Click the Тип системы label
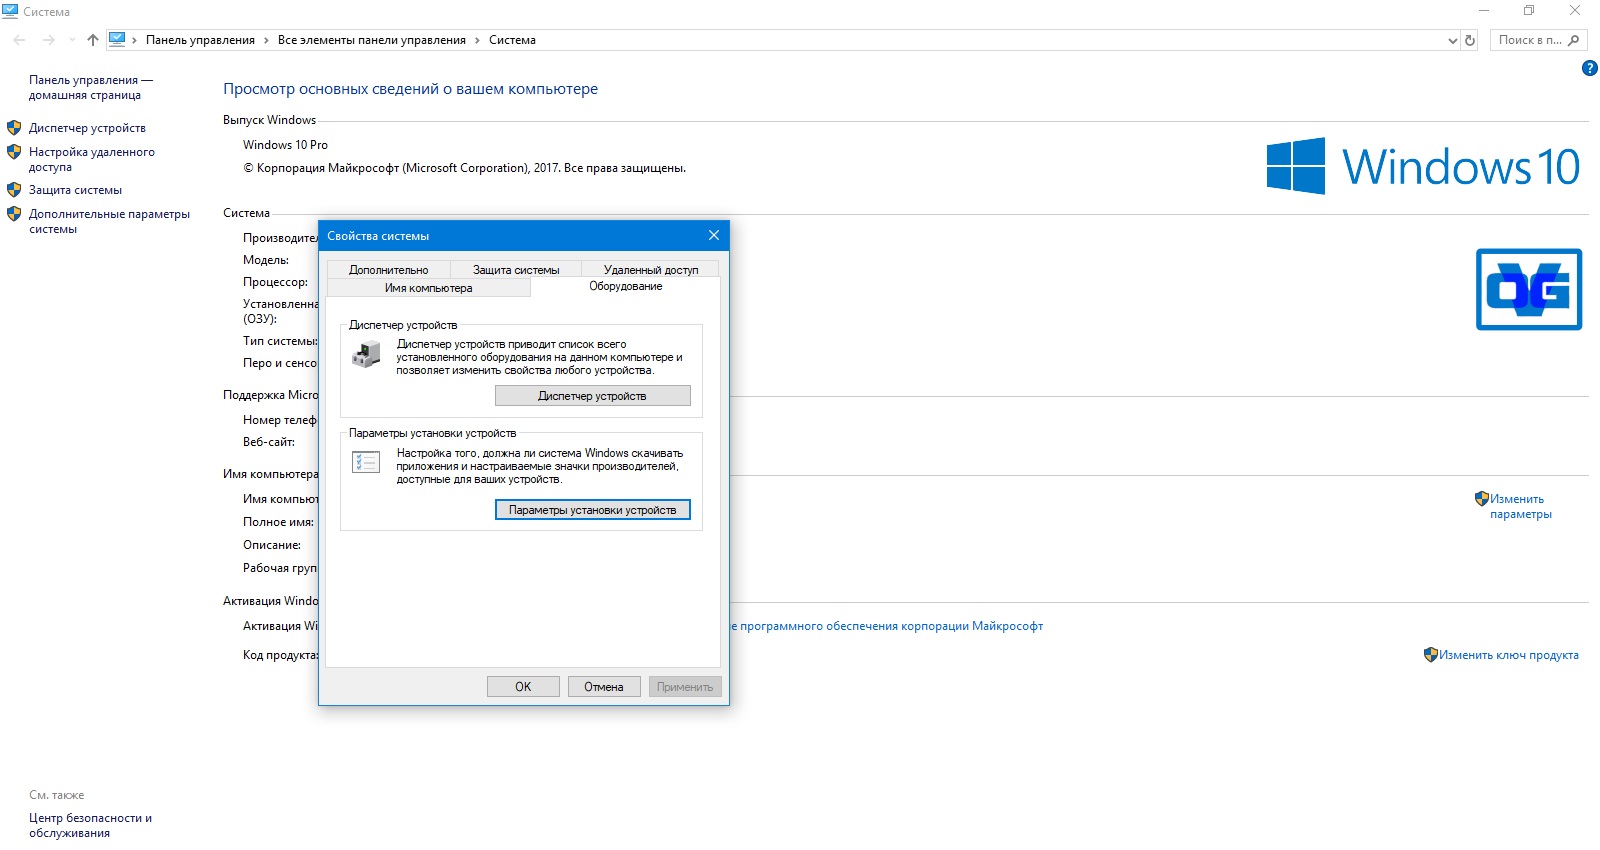1600x850 pixels. click(280, 341)
